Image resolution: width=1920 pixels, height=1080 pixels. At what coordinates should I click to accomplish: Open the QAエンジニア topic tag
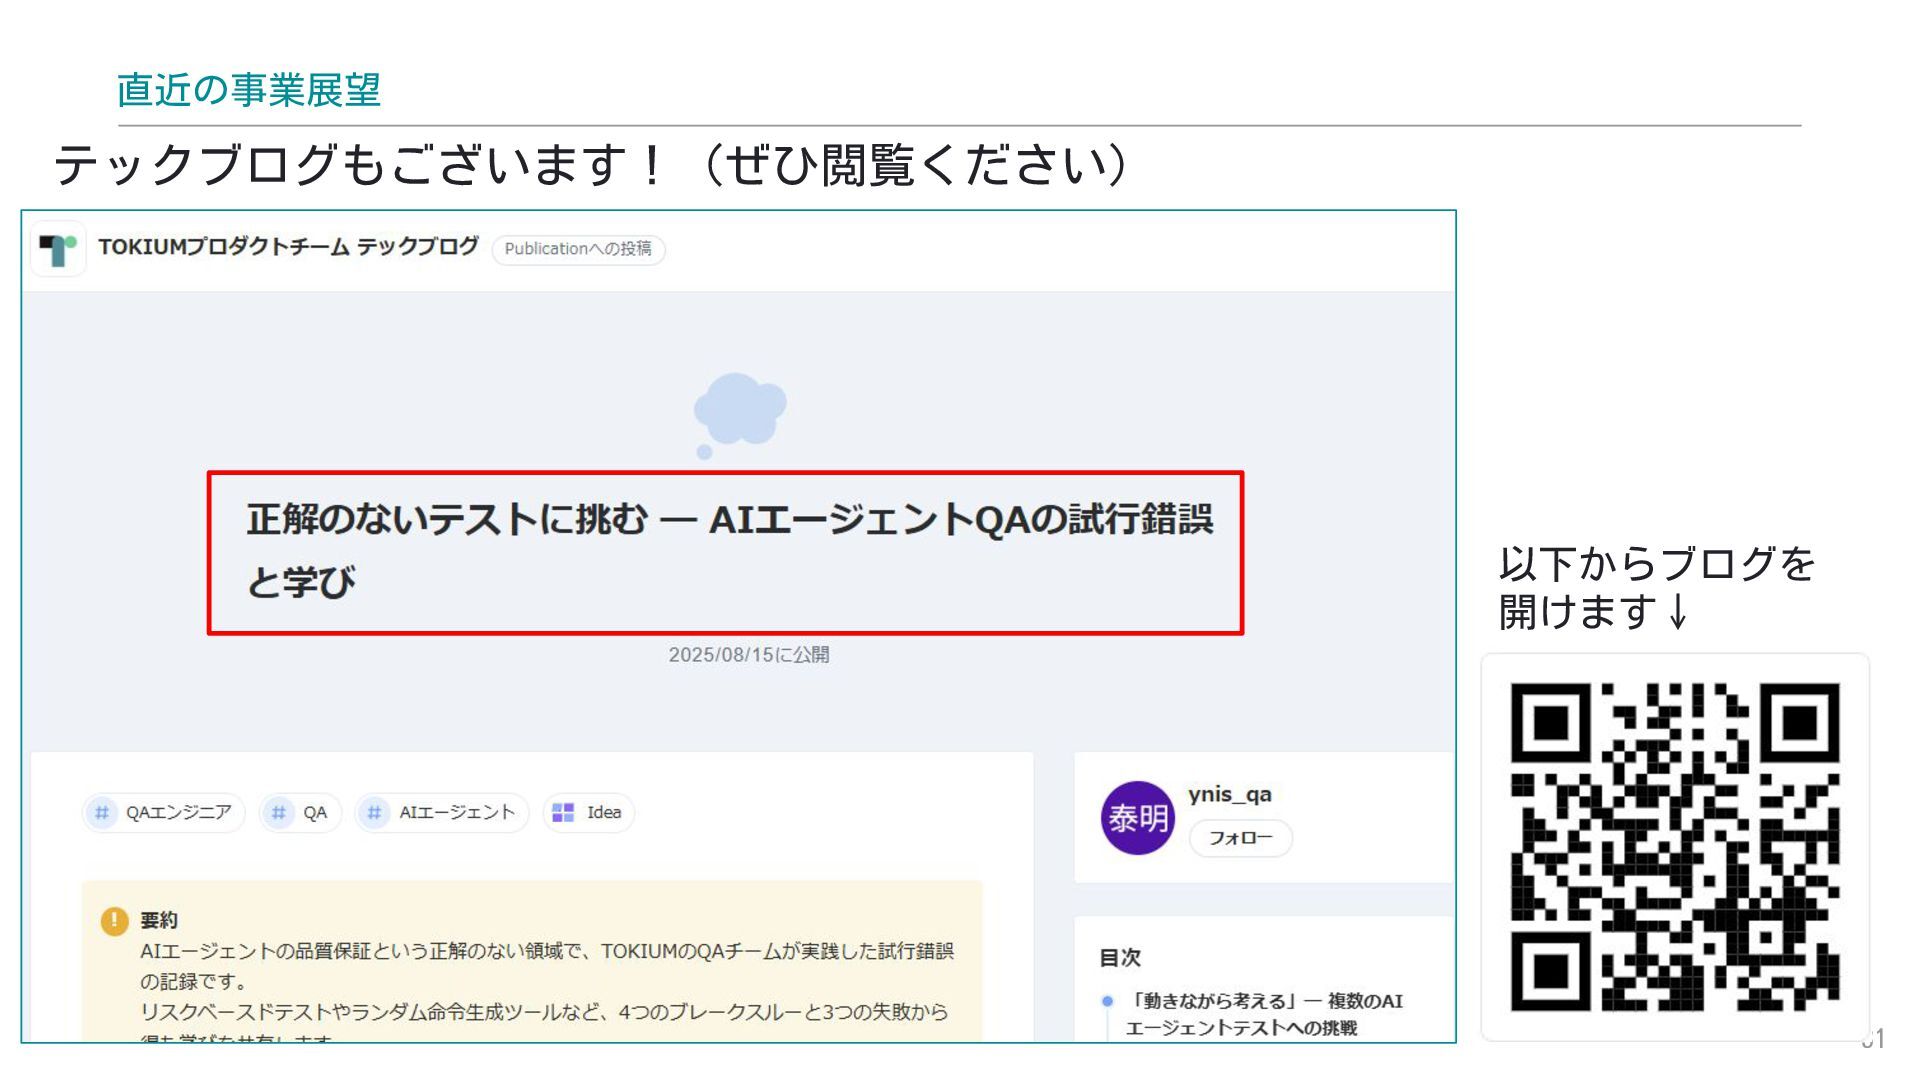coord(163,813)
